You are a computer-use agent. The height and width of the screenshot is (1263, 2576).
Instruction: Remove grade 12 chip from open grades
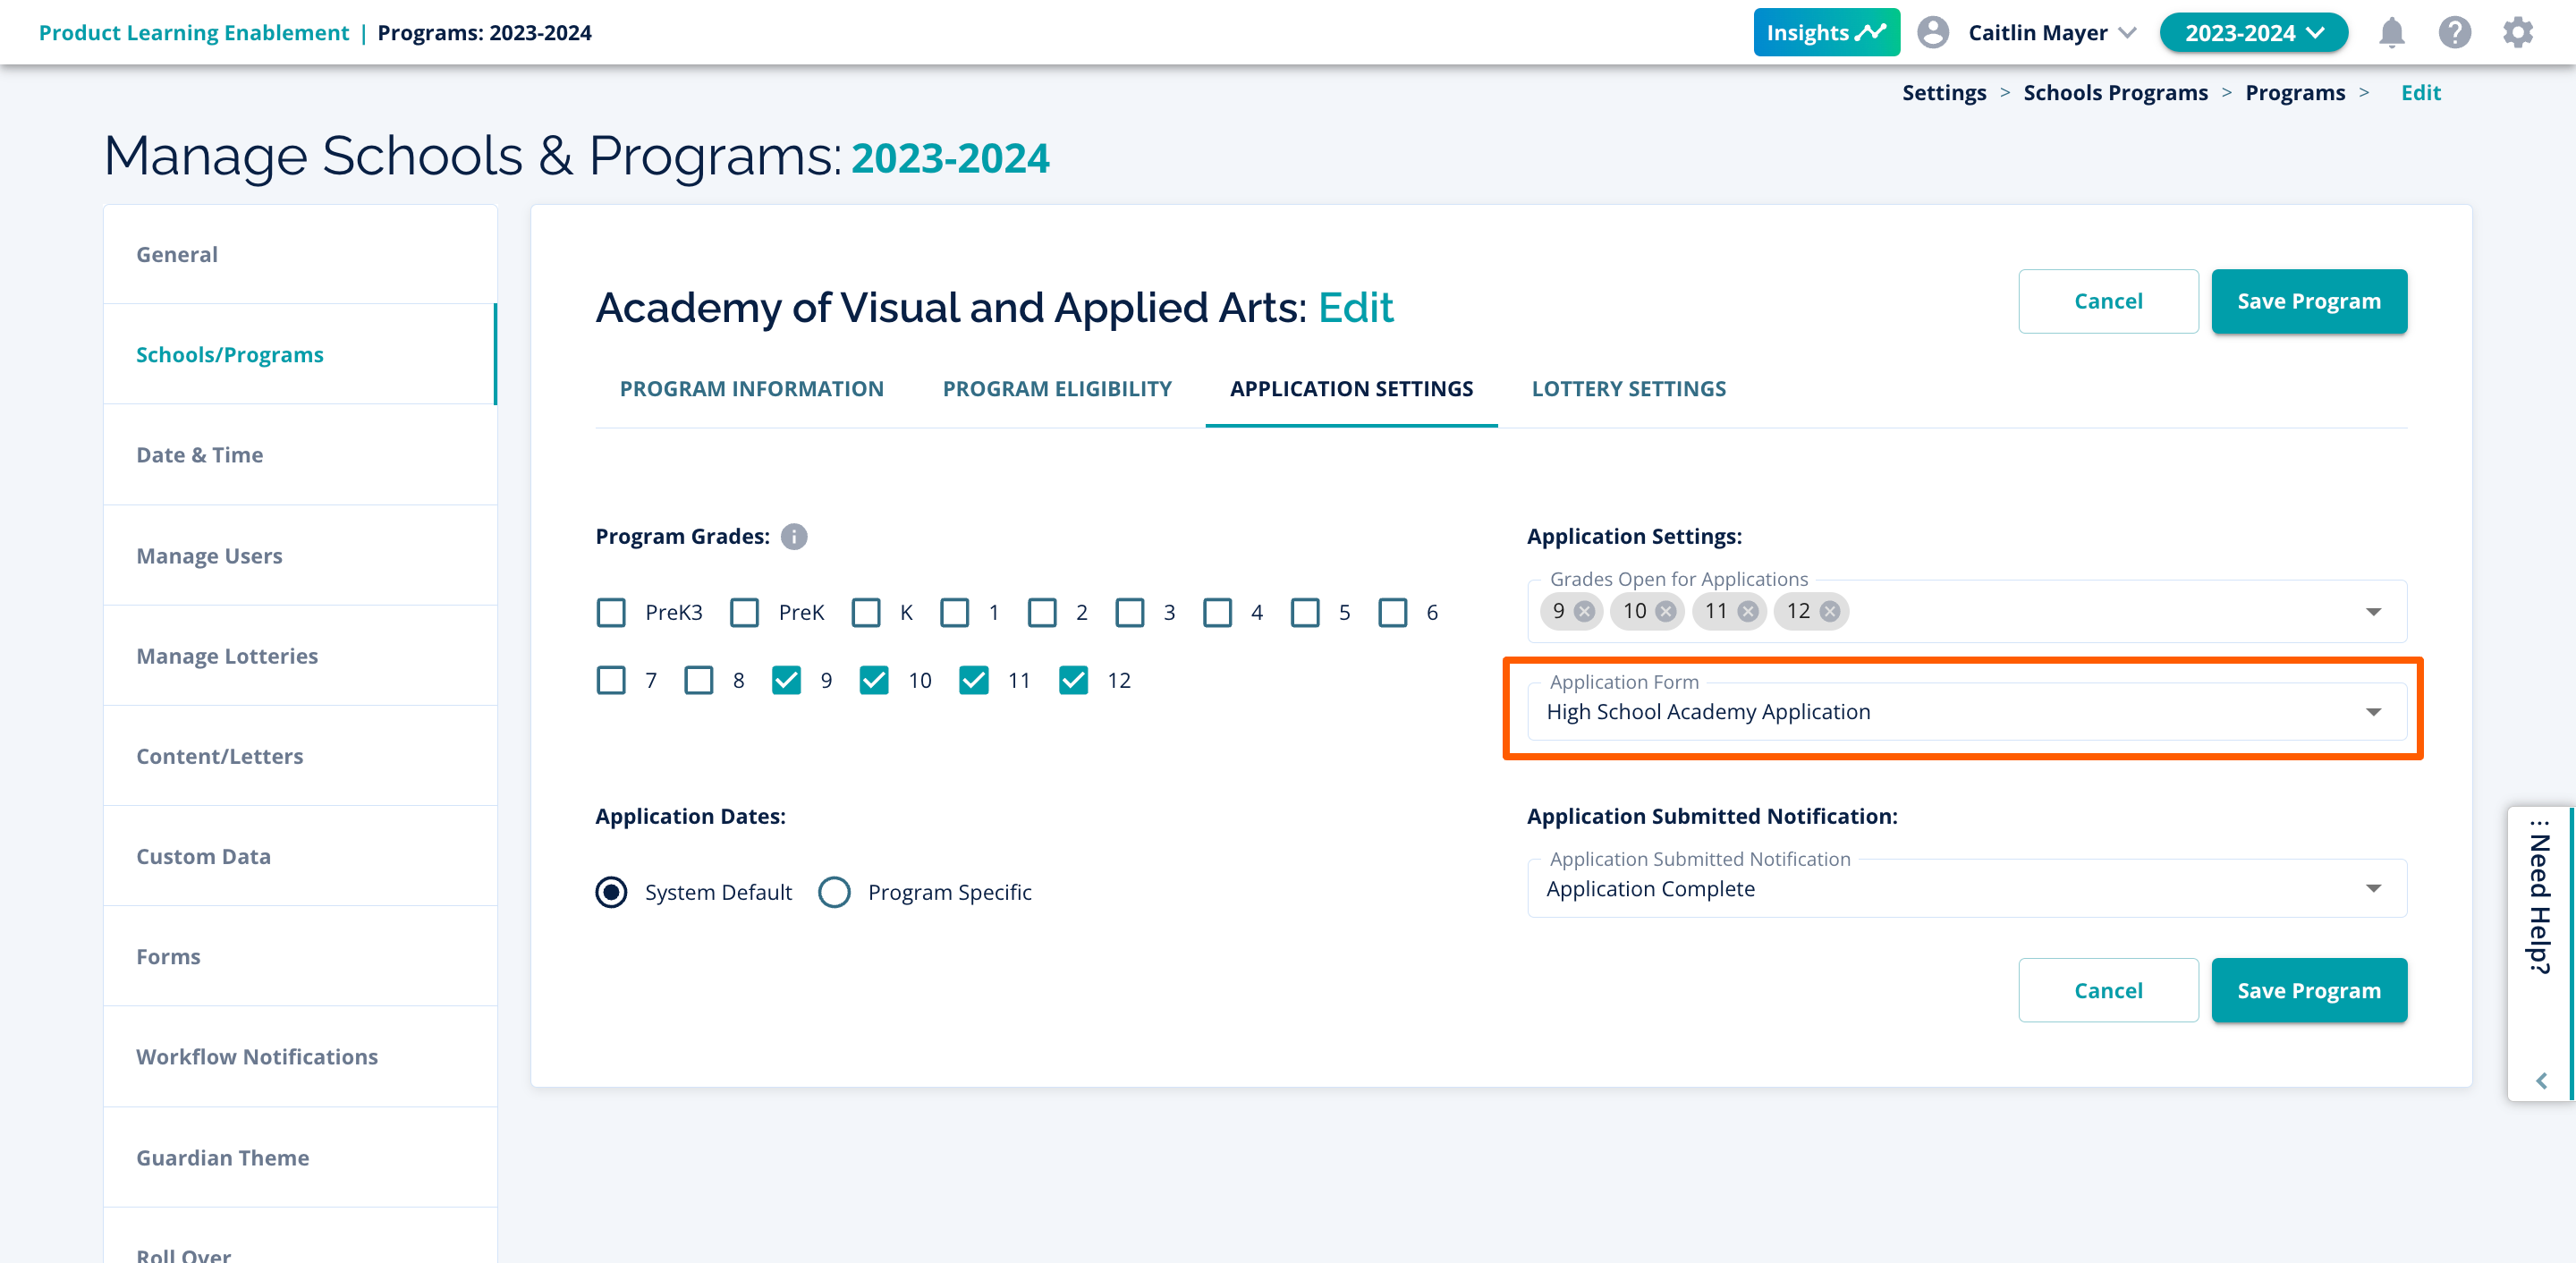pos(1829,611)
